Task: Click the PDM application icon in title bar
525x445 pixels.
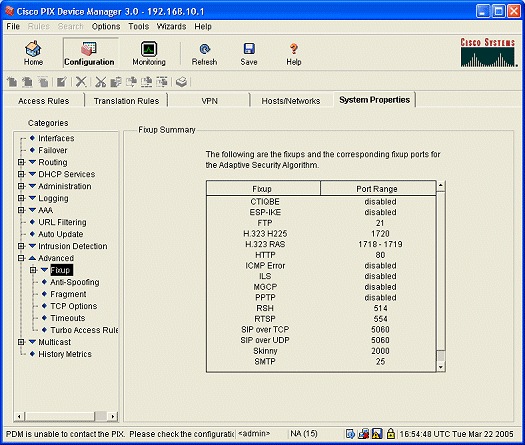Action: 9,11
